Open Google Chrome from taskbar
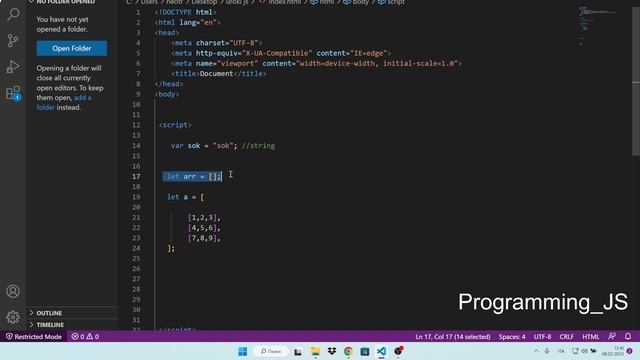 coord(348,351)
